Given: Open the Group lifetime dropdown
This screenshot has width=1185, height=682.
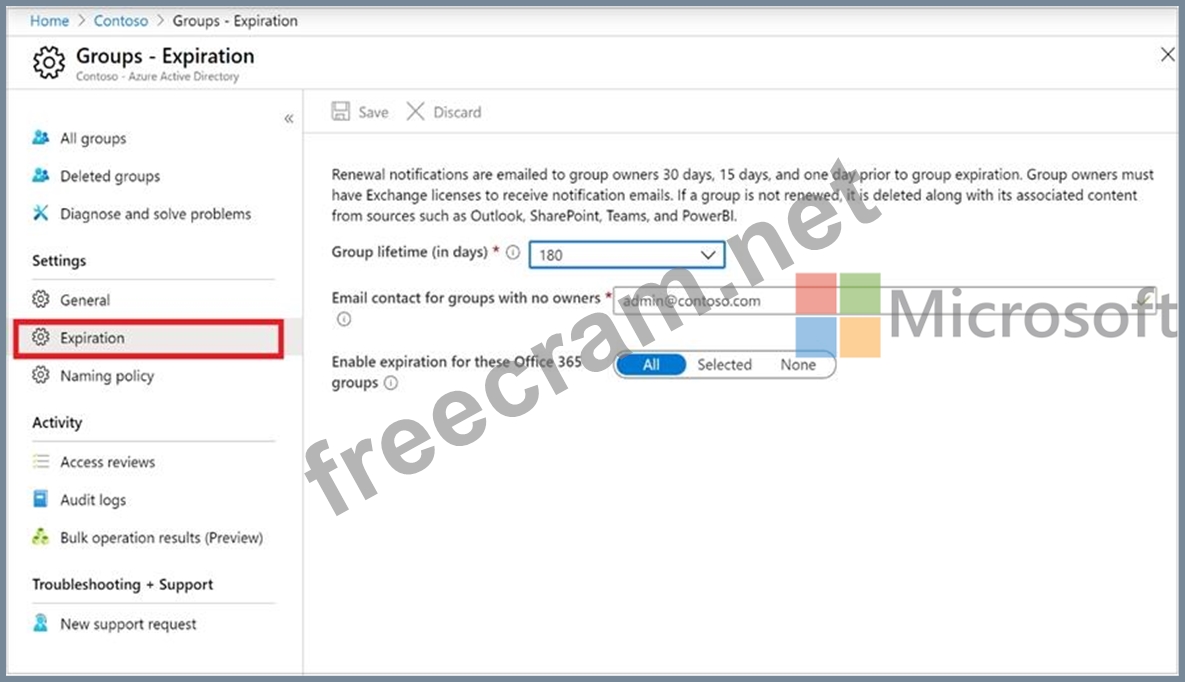Looking at the screenshot, I should (x=627, y=255).
